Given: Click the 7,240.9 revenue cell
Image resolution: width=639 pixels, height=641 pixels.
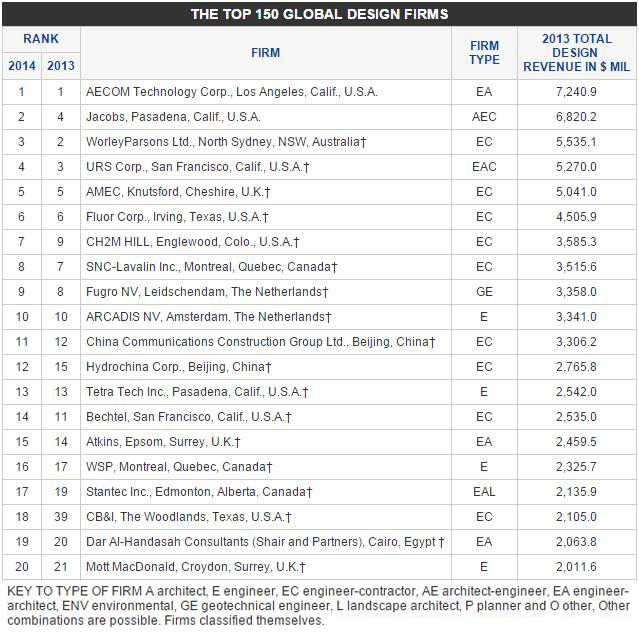Looking at the screenshot, I should click(576, 92).
